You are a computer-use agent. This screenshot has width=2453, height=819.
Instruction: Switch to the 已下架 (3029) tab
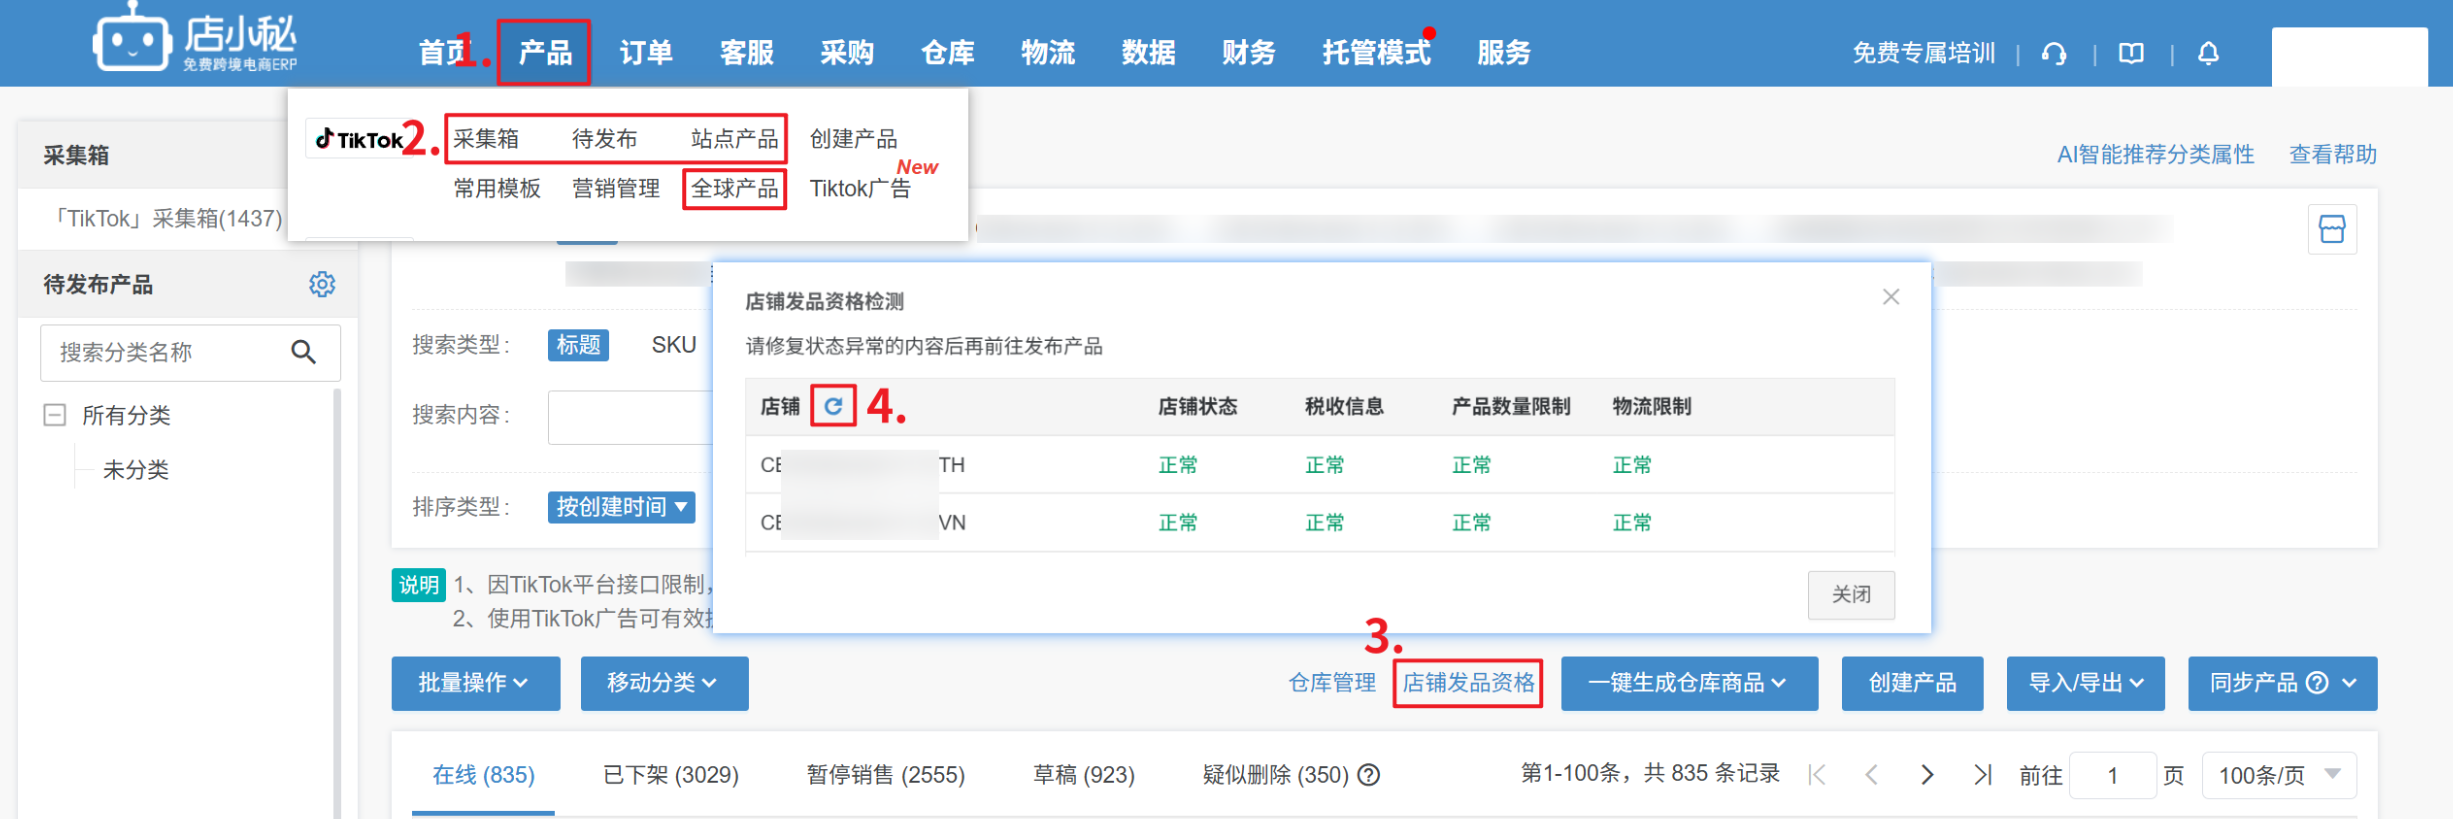671,775
